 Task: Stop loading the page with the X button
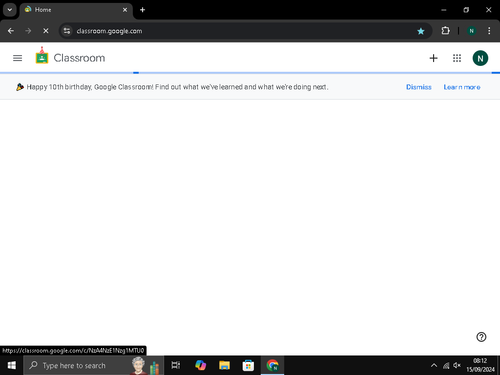click(x=46, y=31)
